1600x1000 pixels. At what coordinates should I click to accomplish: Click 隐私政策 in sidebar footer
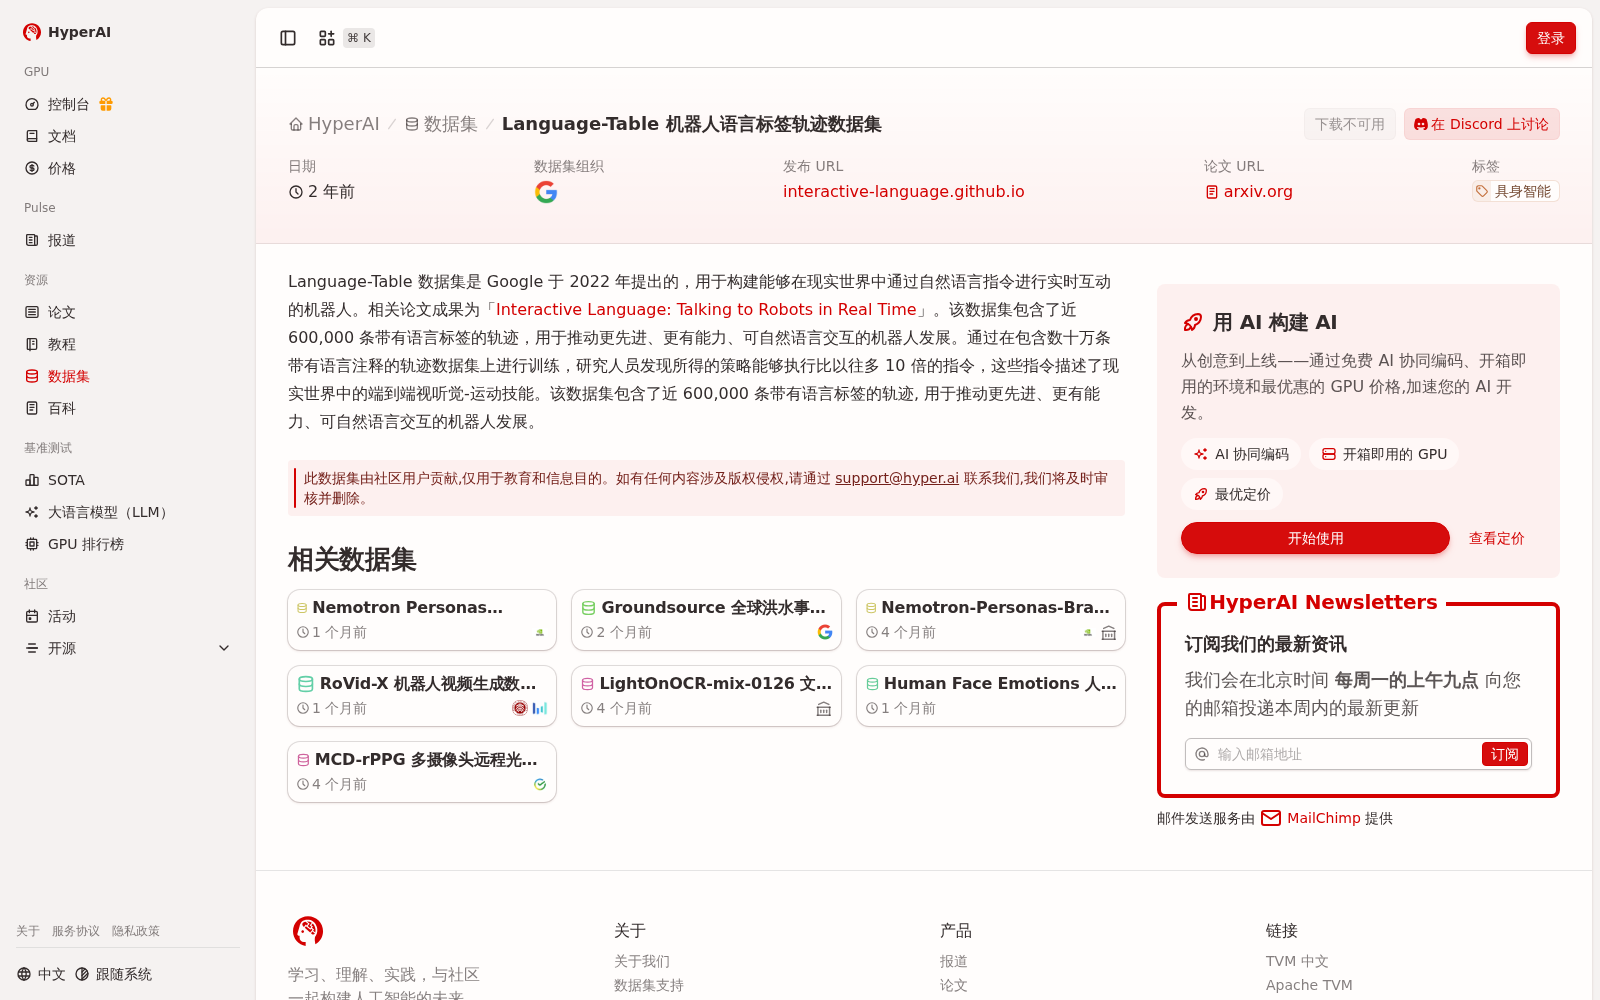136,931
